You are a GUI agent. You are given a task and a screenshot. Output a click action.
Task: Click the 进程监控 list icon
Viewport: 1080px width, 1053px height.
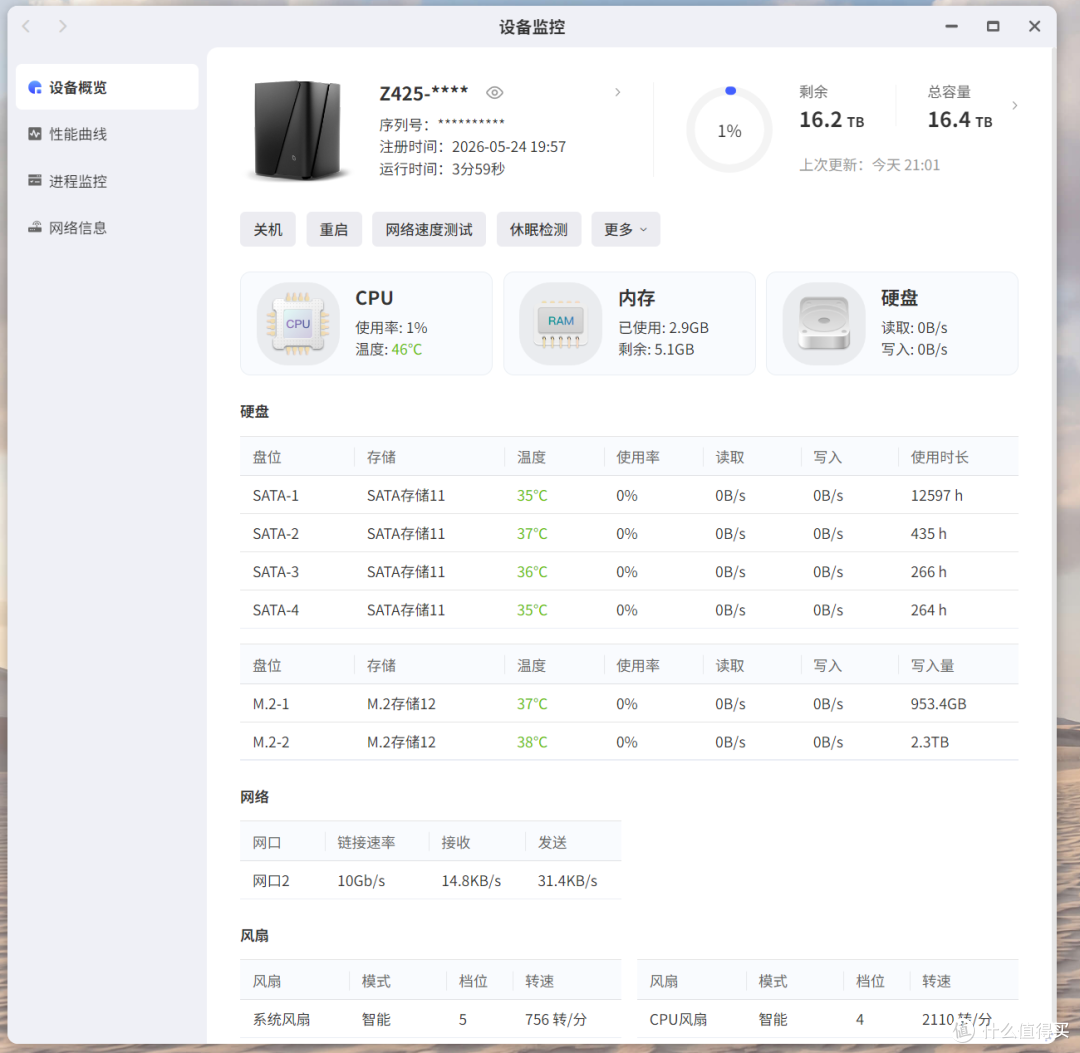[34, 180]
